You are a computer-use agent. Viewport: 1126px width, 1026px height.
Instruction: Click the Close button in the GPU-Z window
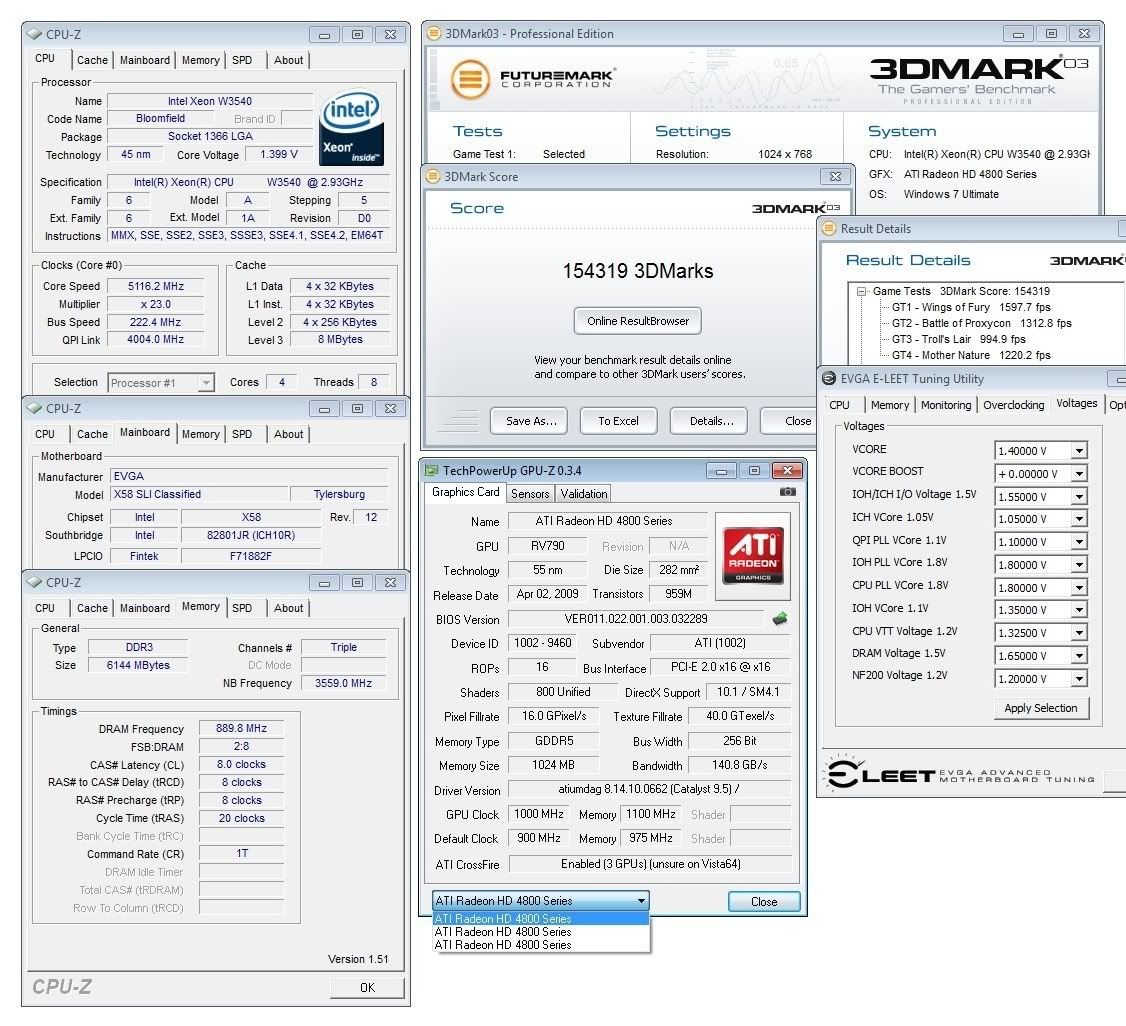coord(764,901)
